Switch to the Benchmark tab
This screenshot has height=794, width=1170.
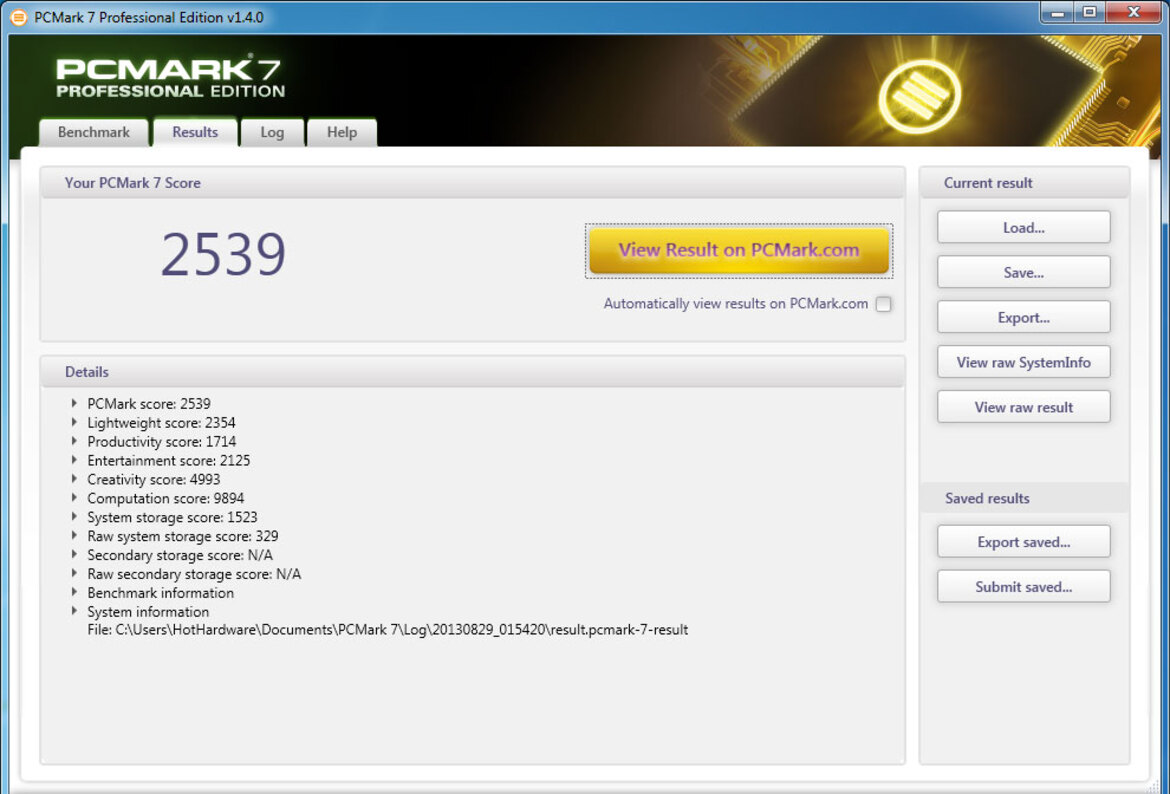(93, 132)
